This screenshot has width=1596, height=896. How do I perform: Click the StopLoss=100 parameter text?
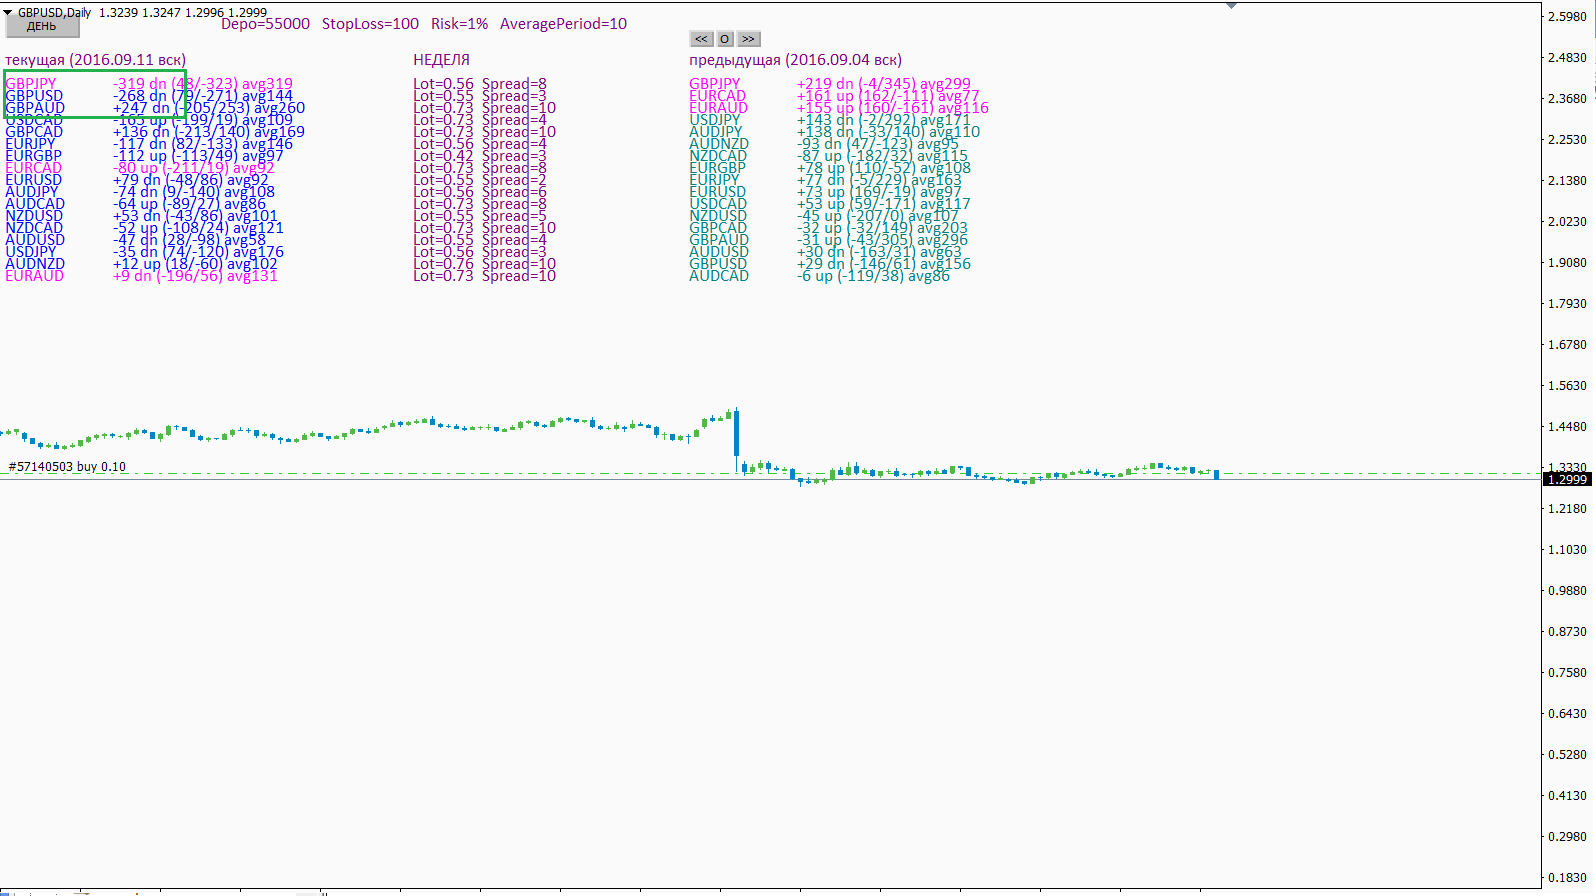coord(370,24)
